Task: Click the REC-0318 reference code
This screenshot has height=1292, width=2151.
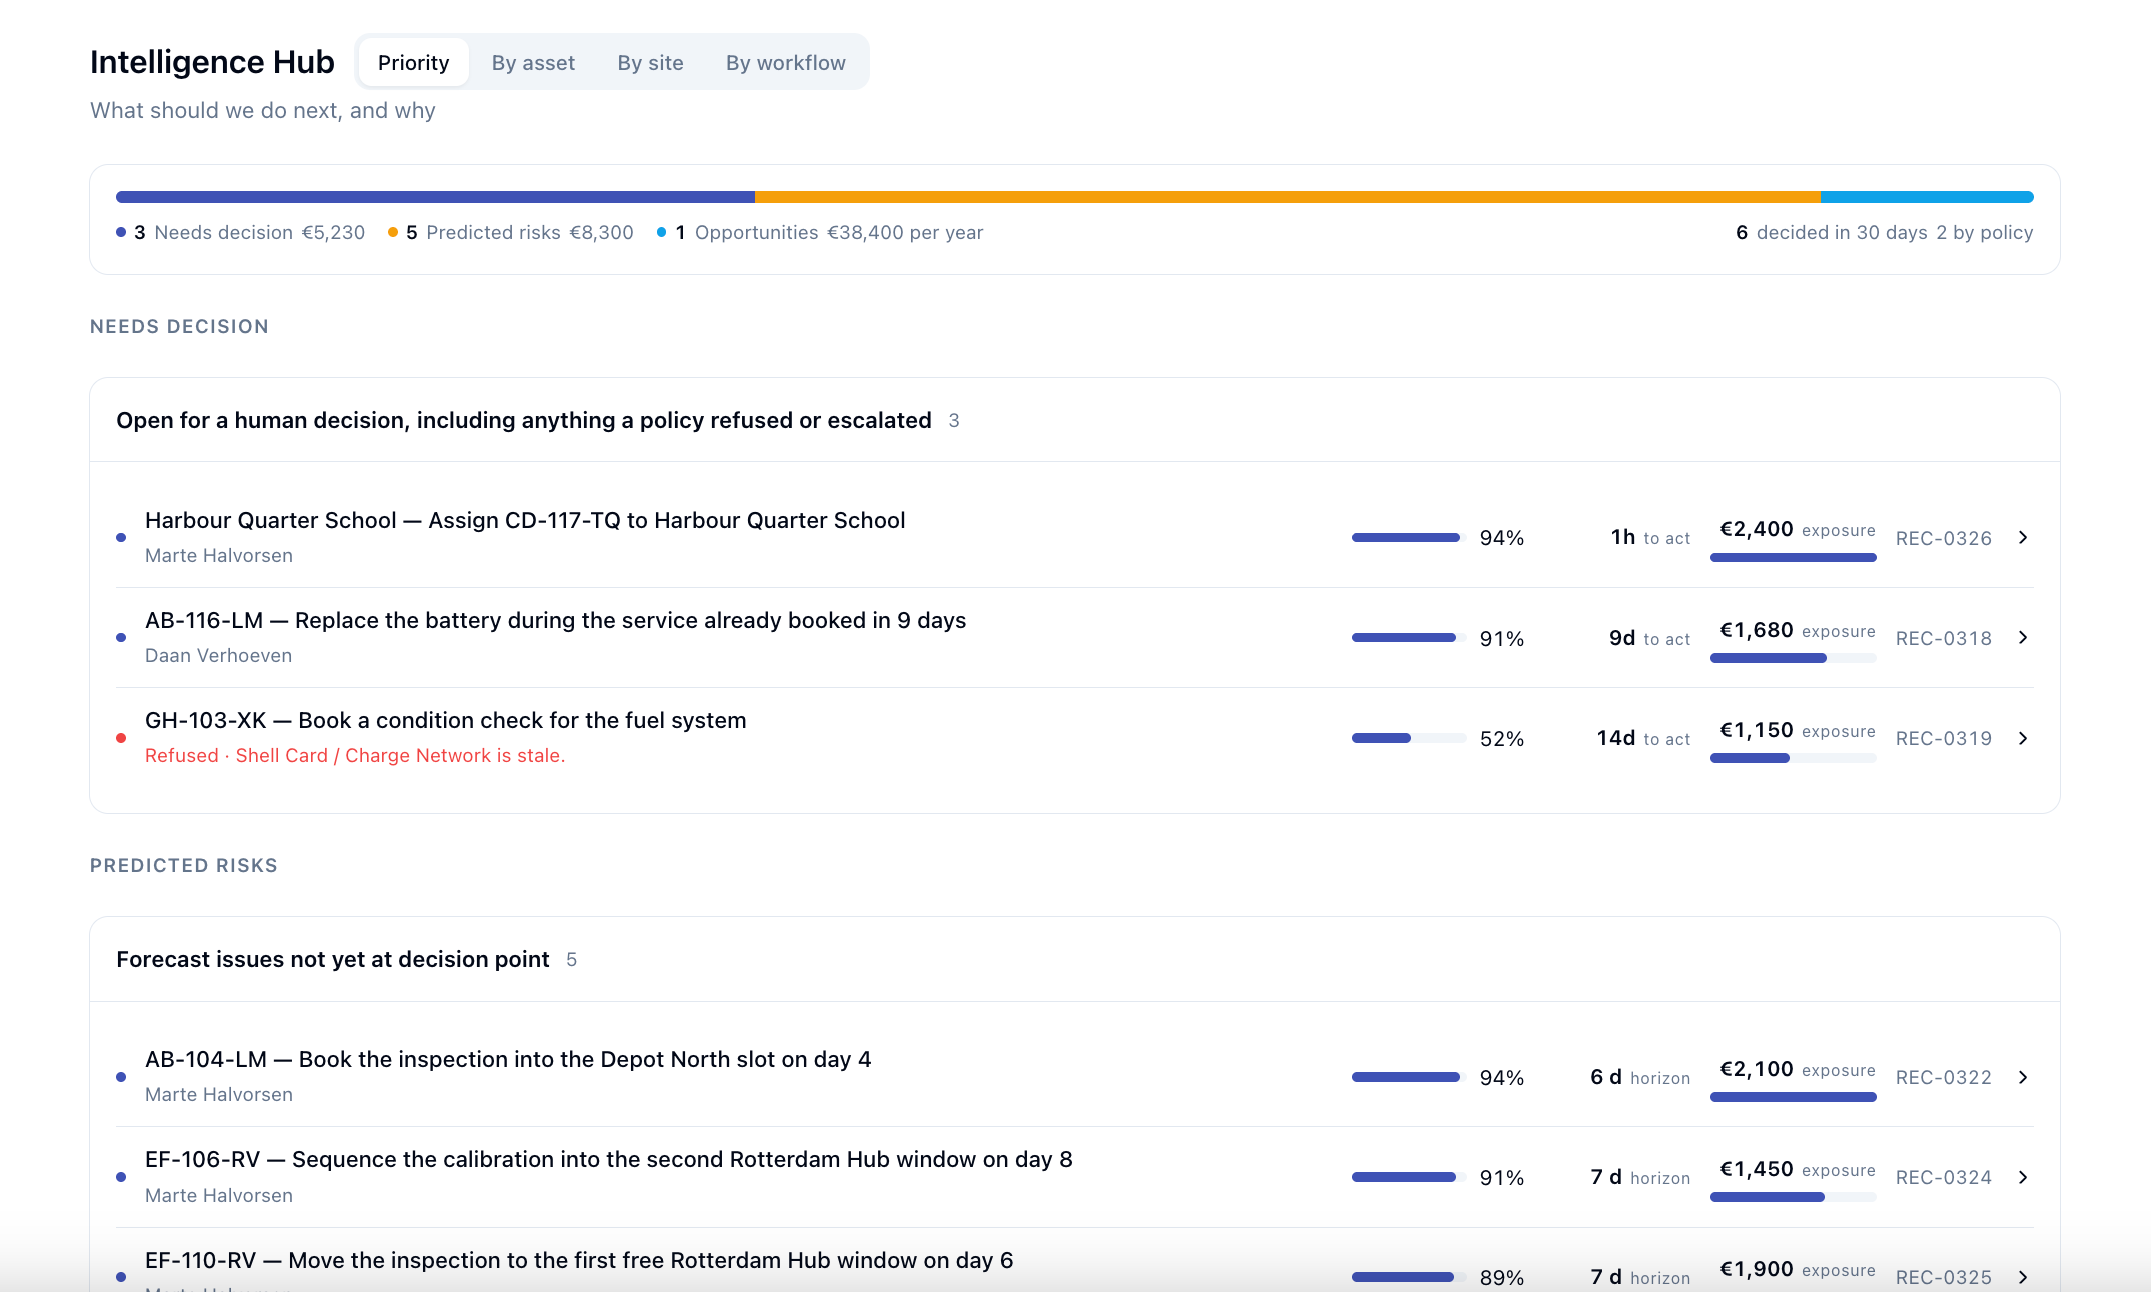Action: [x=1944, y=638]
